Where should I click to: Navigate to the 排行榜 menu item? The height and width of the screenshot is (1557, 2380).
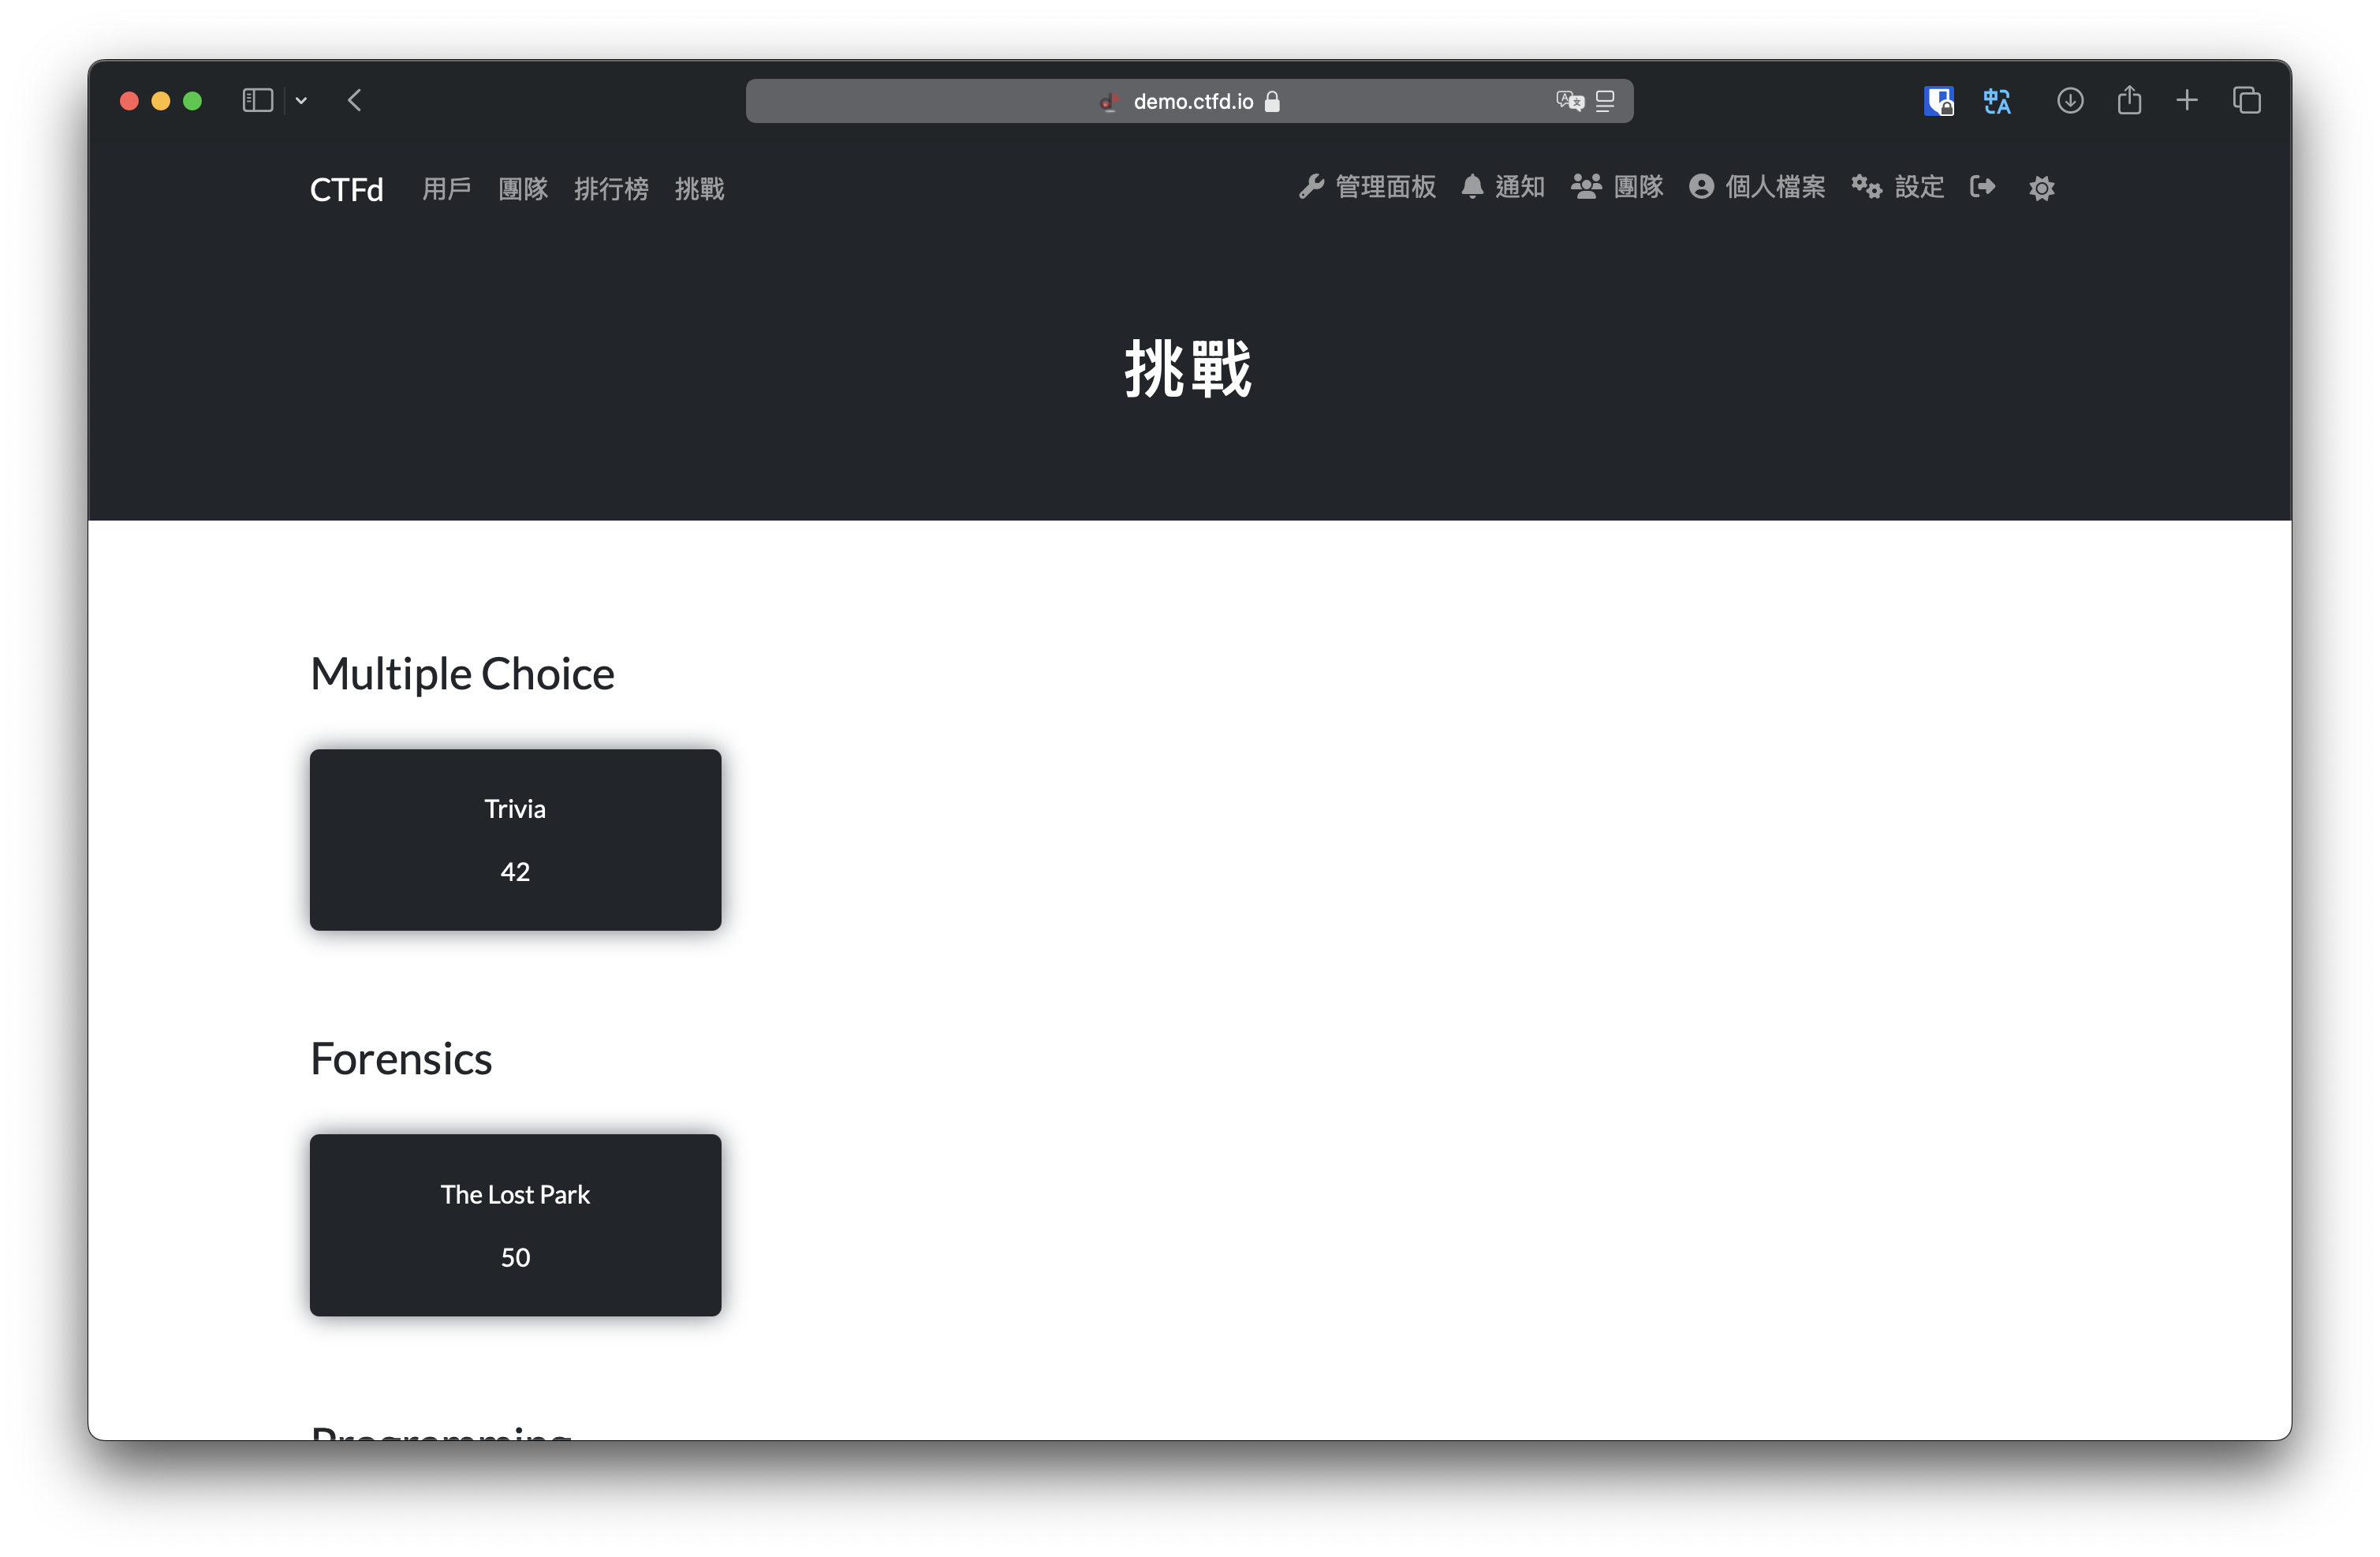pos(611,189)
